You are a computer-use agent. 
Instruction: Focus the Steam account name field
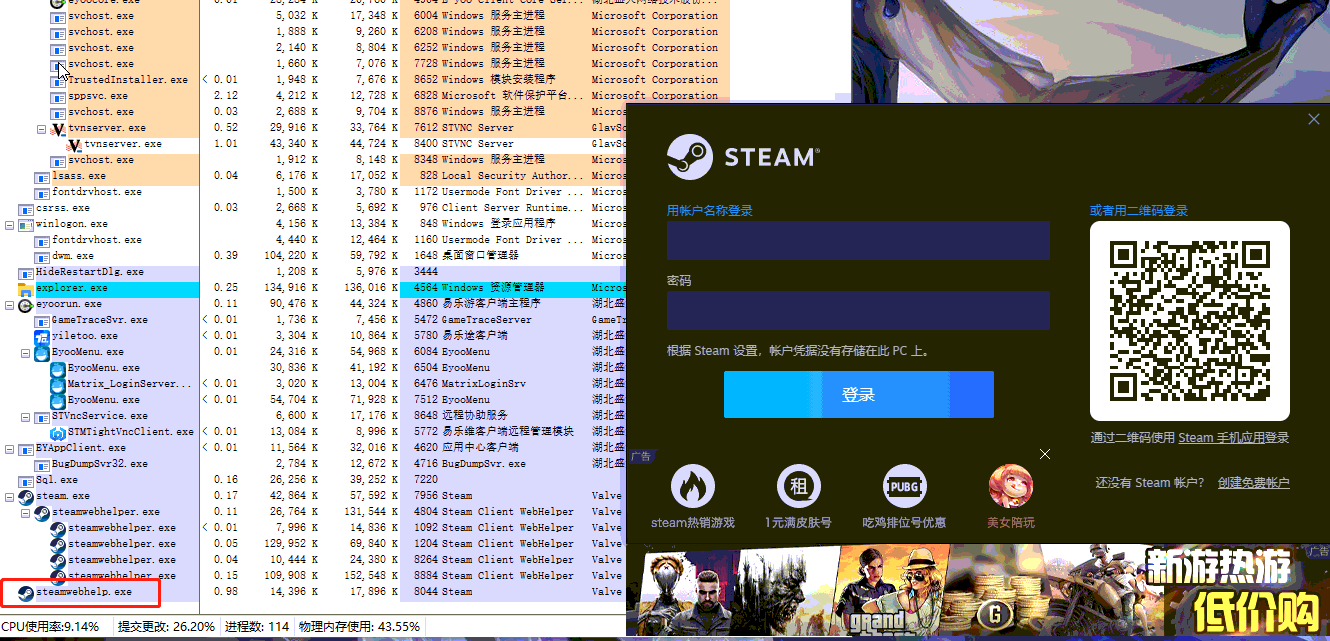coord(858,241)
